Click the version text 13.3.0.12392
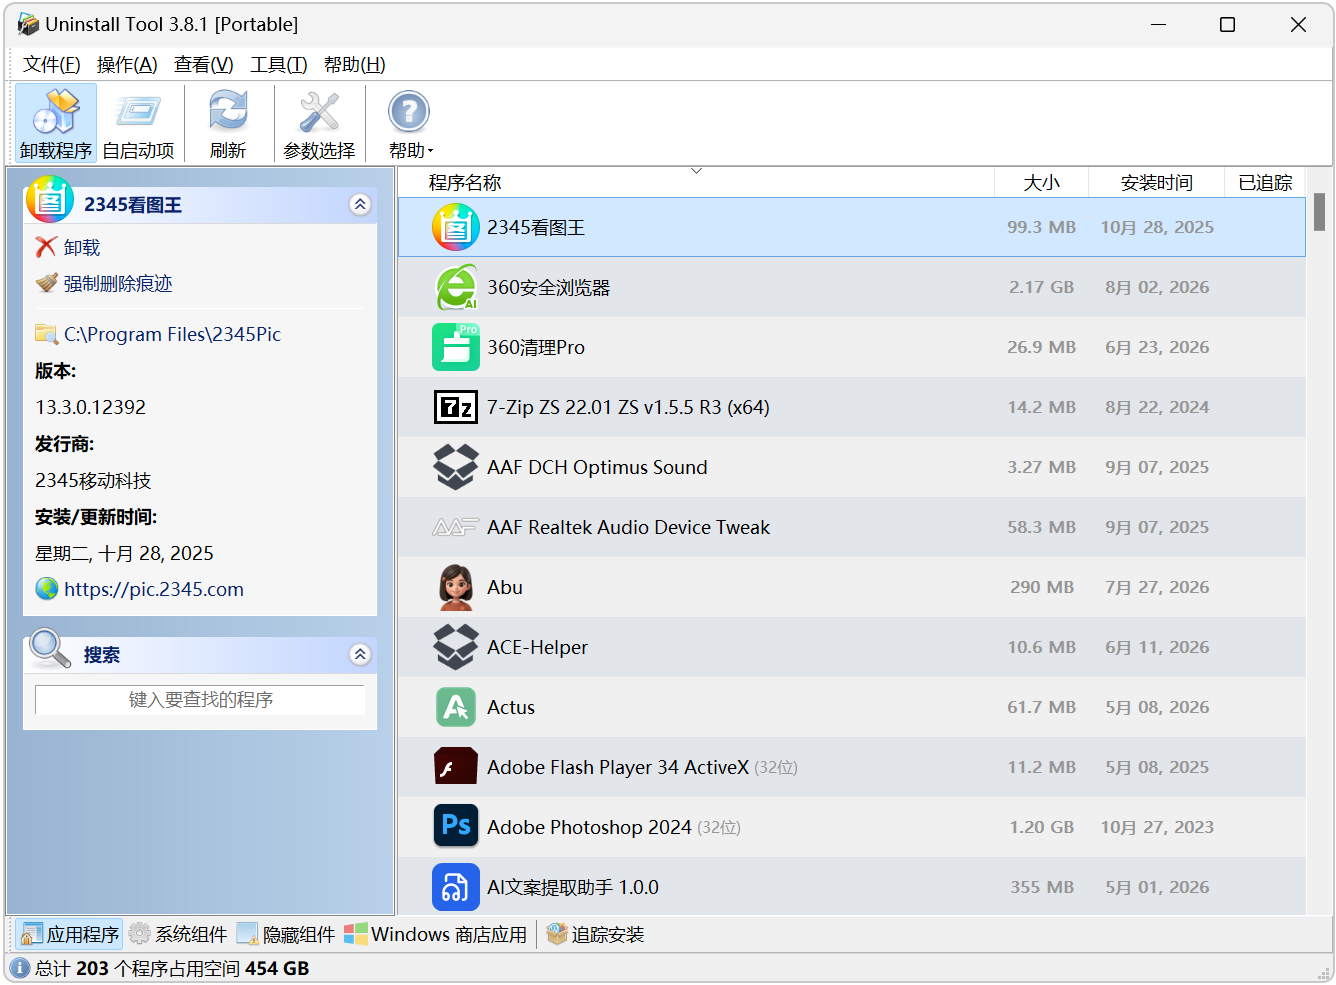 [91, 407]
